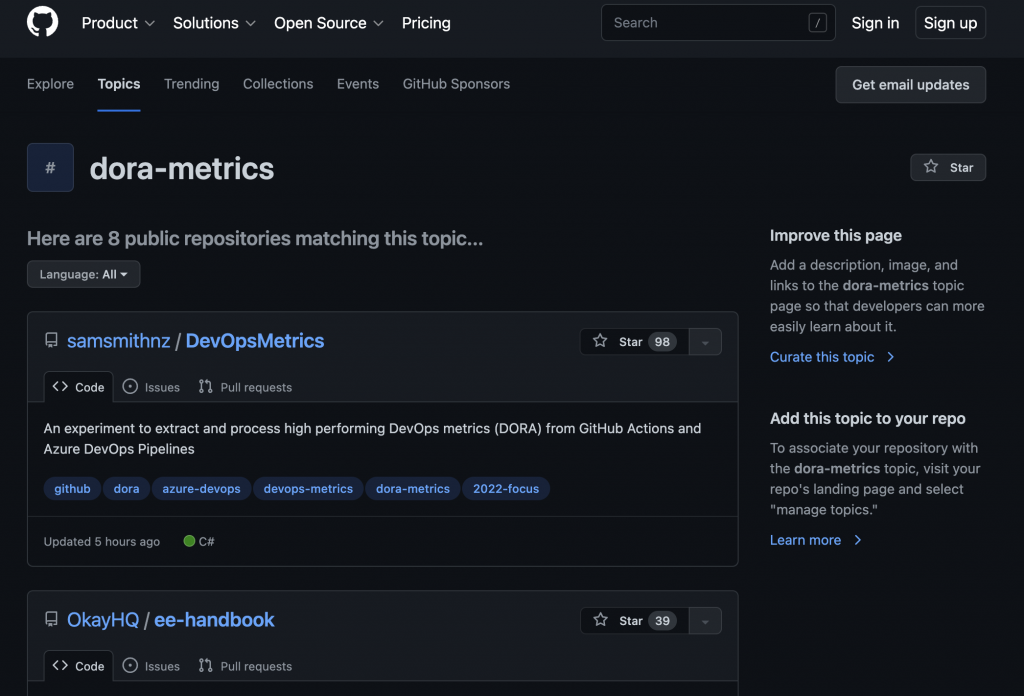The image size is (1024, 696).
Task: Open Pull requests for ee-handbook
Action: tap(245, 666)
